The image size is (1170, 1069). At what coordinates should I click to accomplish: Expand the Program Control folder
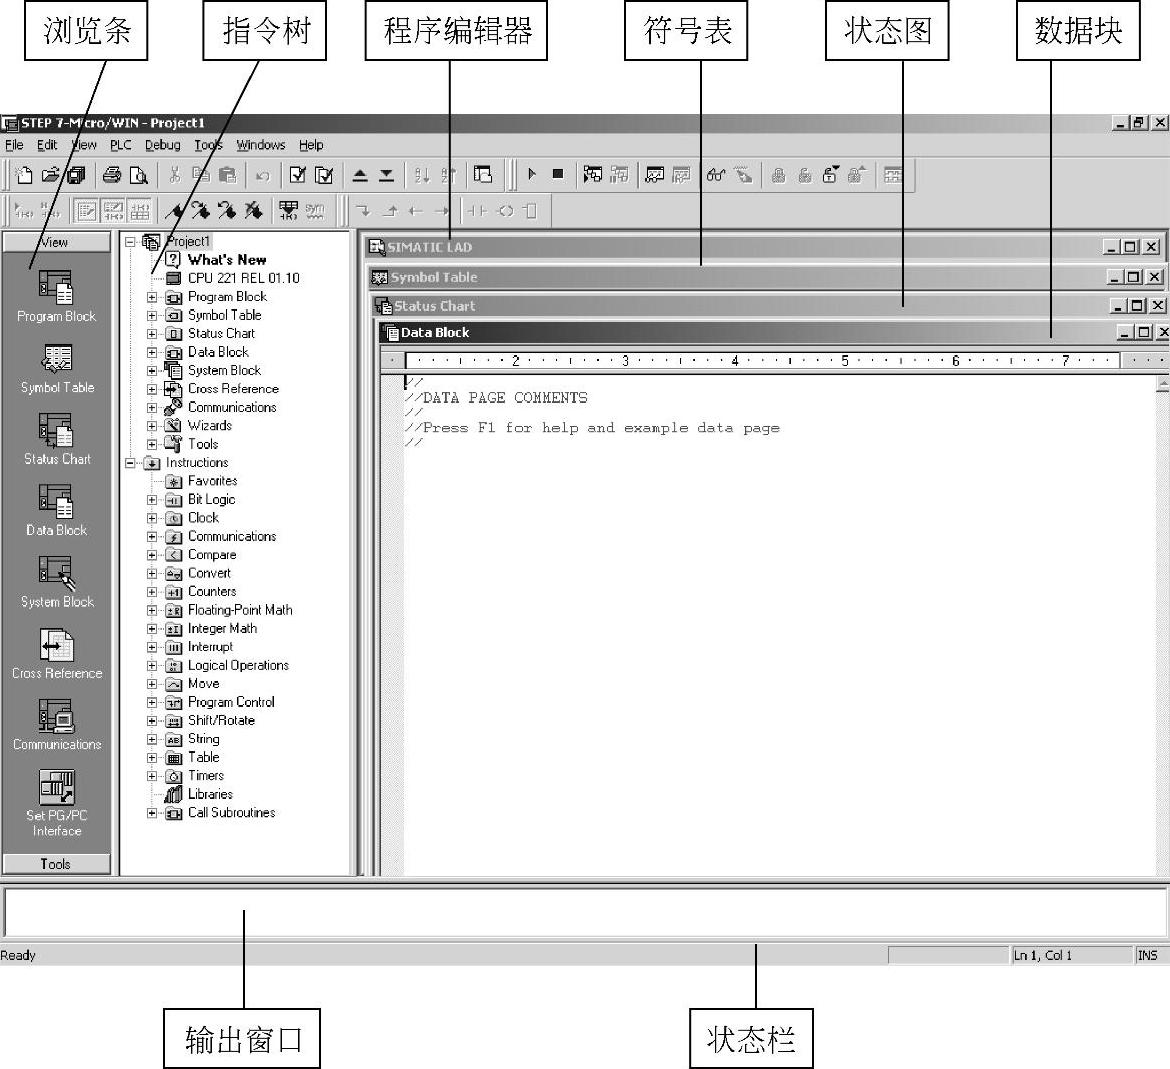tap(152, 703)
